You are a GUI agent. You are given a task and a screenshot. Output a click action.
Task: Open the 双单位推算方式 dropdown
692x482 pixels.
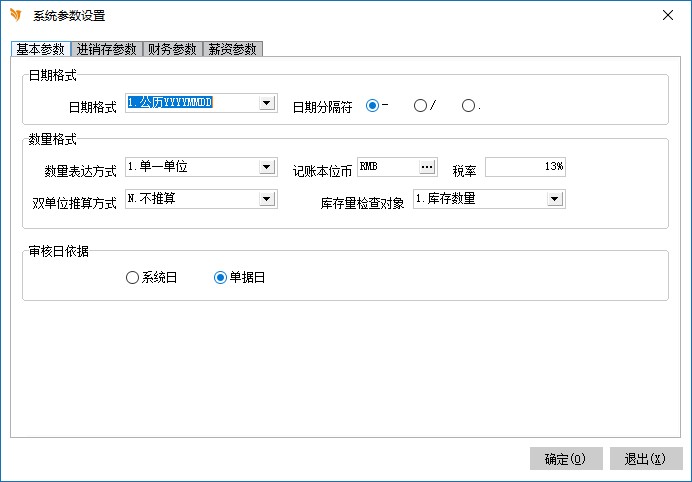[x=266, y=199]
